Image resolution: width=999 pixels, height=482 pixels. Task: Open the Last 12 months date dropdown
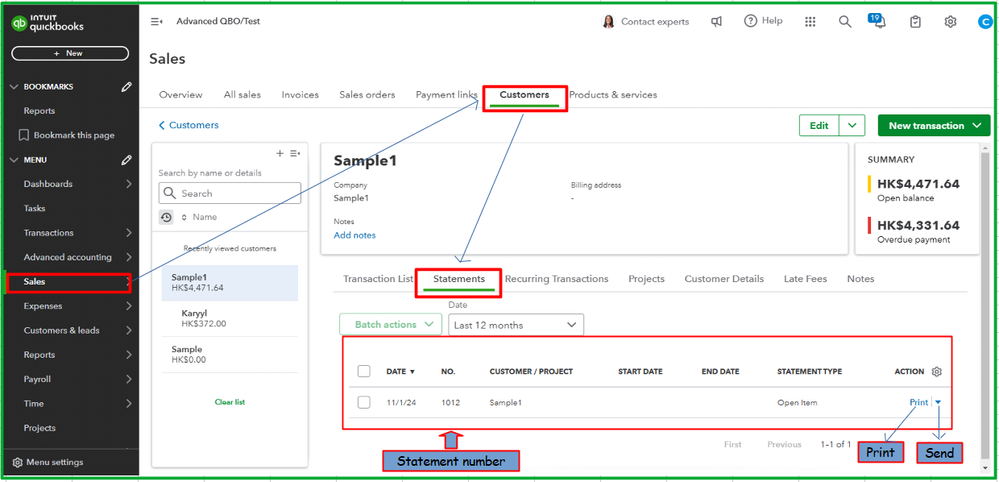[x=516, y=325]
